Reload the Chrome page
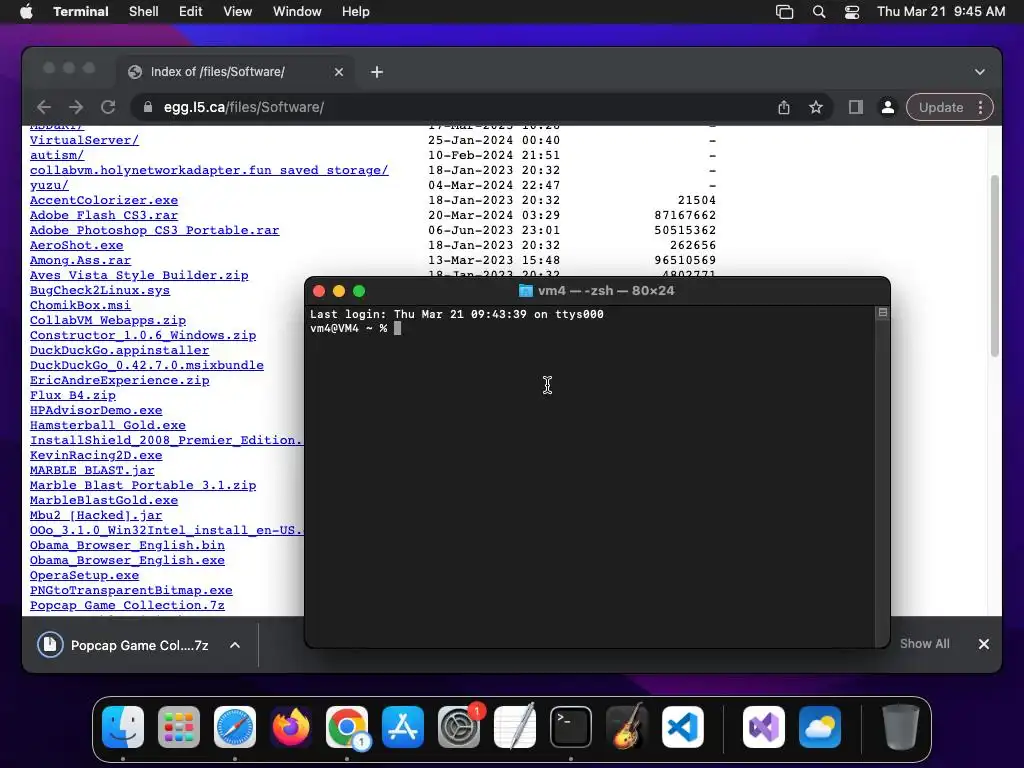The image size is (1024, 768). pyautogui.click(x=108, y=107)
